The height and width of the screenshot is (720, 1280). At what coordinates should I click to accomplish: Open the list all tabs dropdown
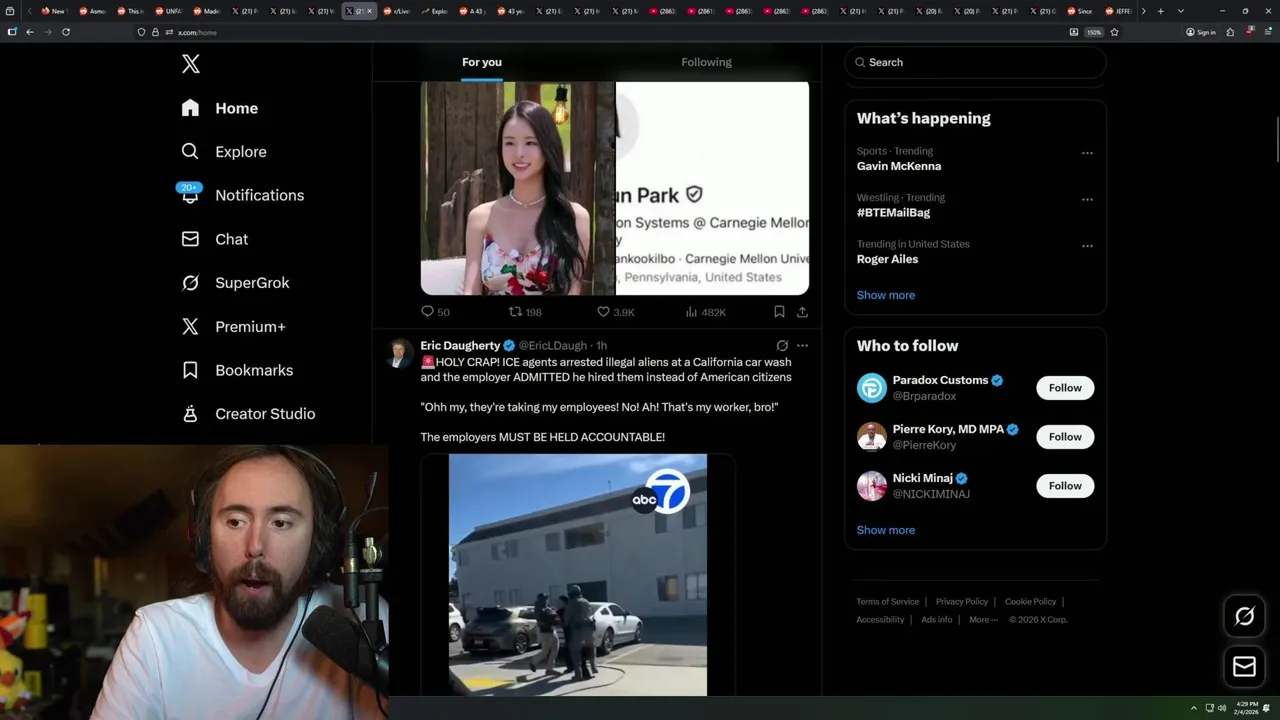(x=1181, y=11)
